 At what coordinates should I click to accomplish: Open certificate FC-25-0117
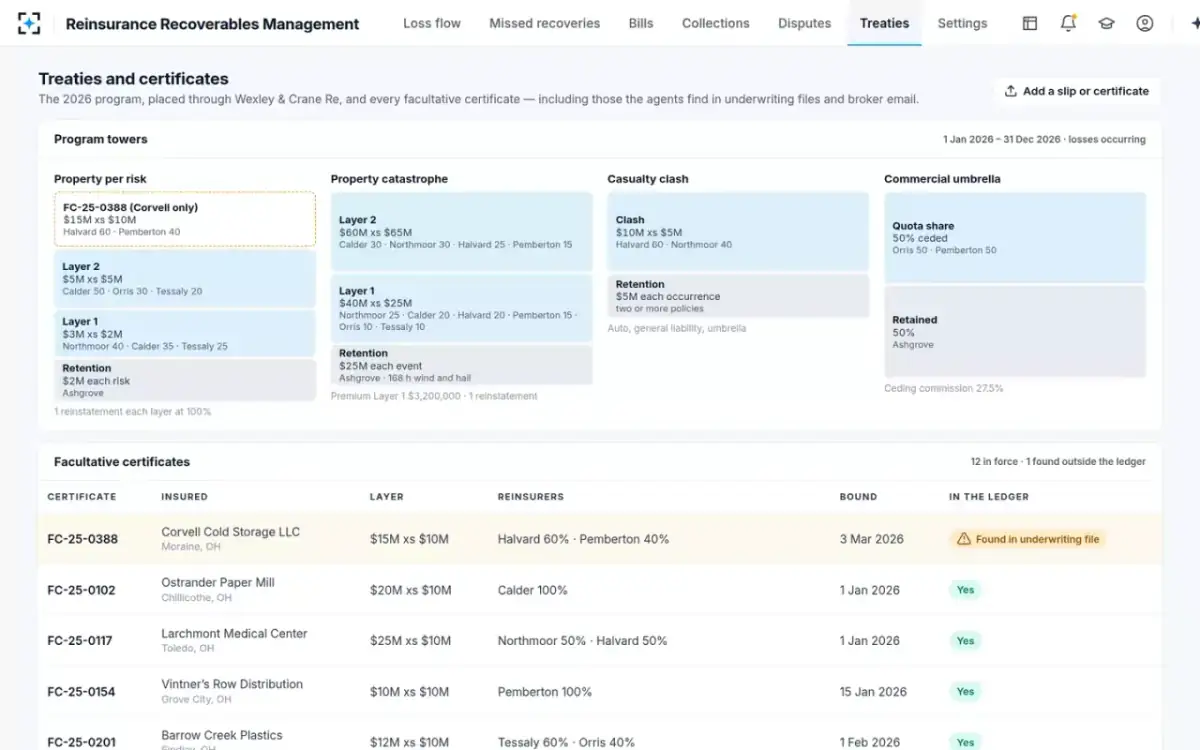pos(80,641)
